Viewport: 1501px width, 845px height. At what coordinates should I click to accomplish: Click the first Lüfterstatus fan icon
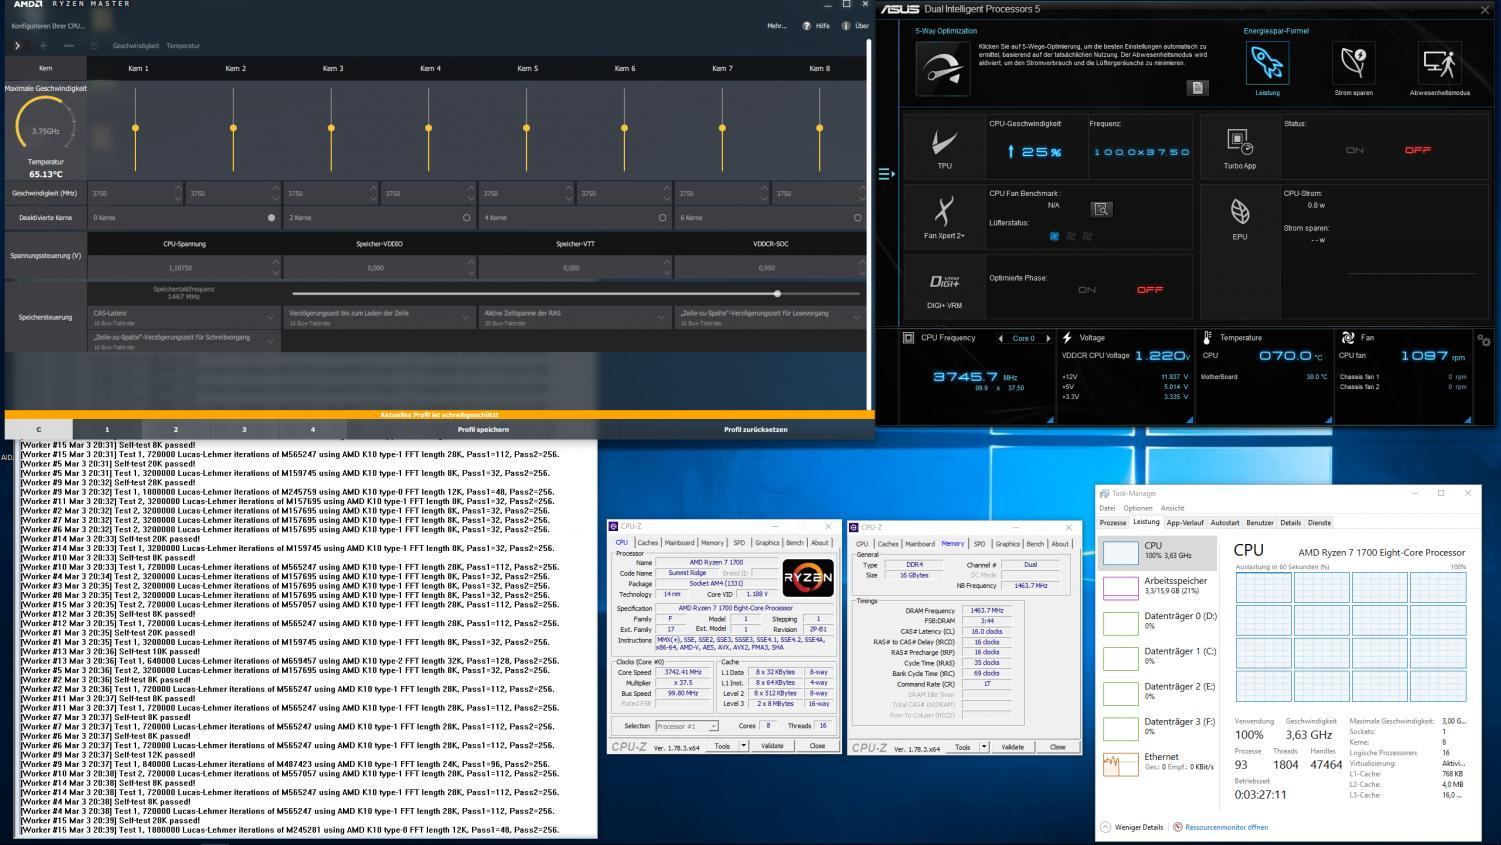tap(1054, 236)
